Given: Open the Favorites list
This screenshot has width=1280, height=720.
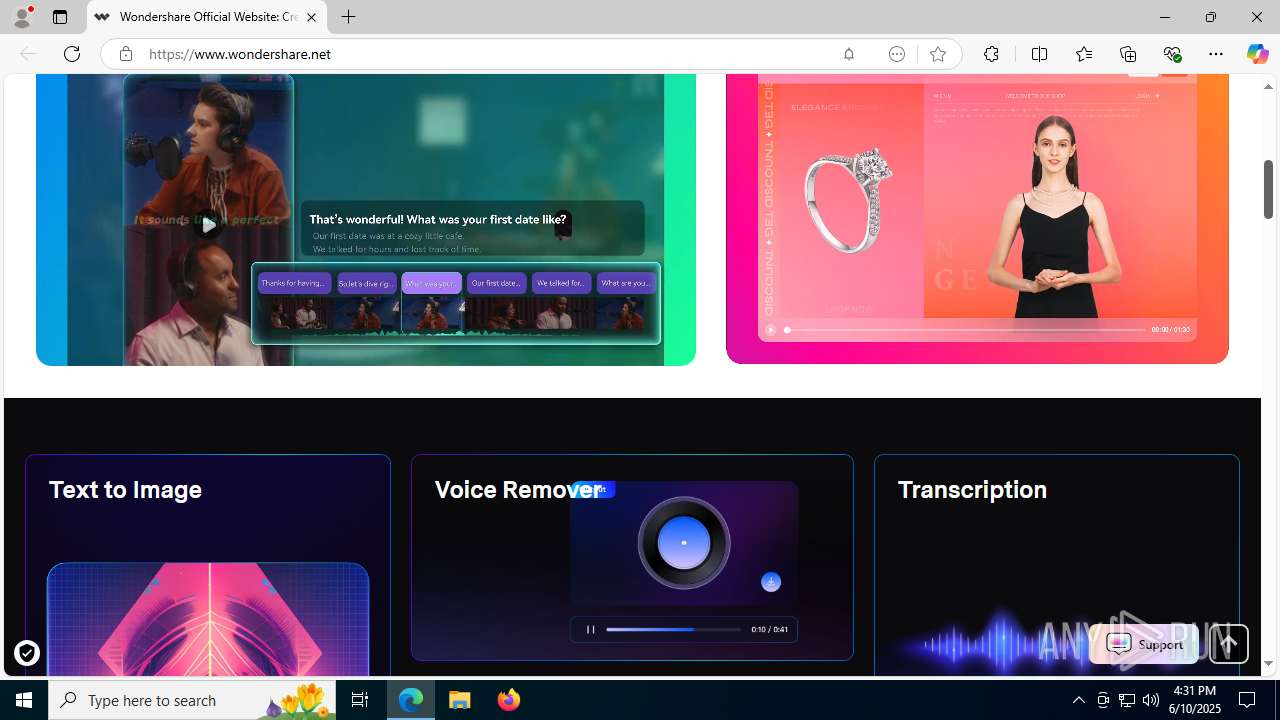Looking at the screenshot, I should tap(1084, 54).
